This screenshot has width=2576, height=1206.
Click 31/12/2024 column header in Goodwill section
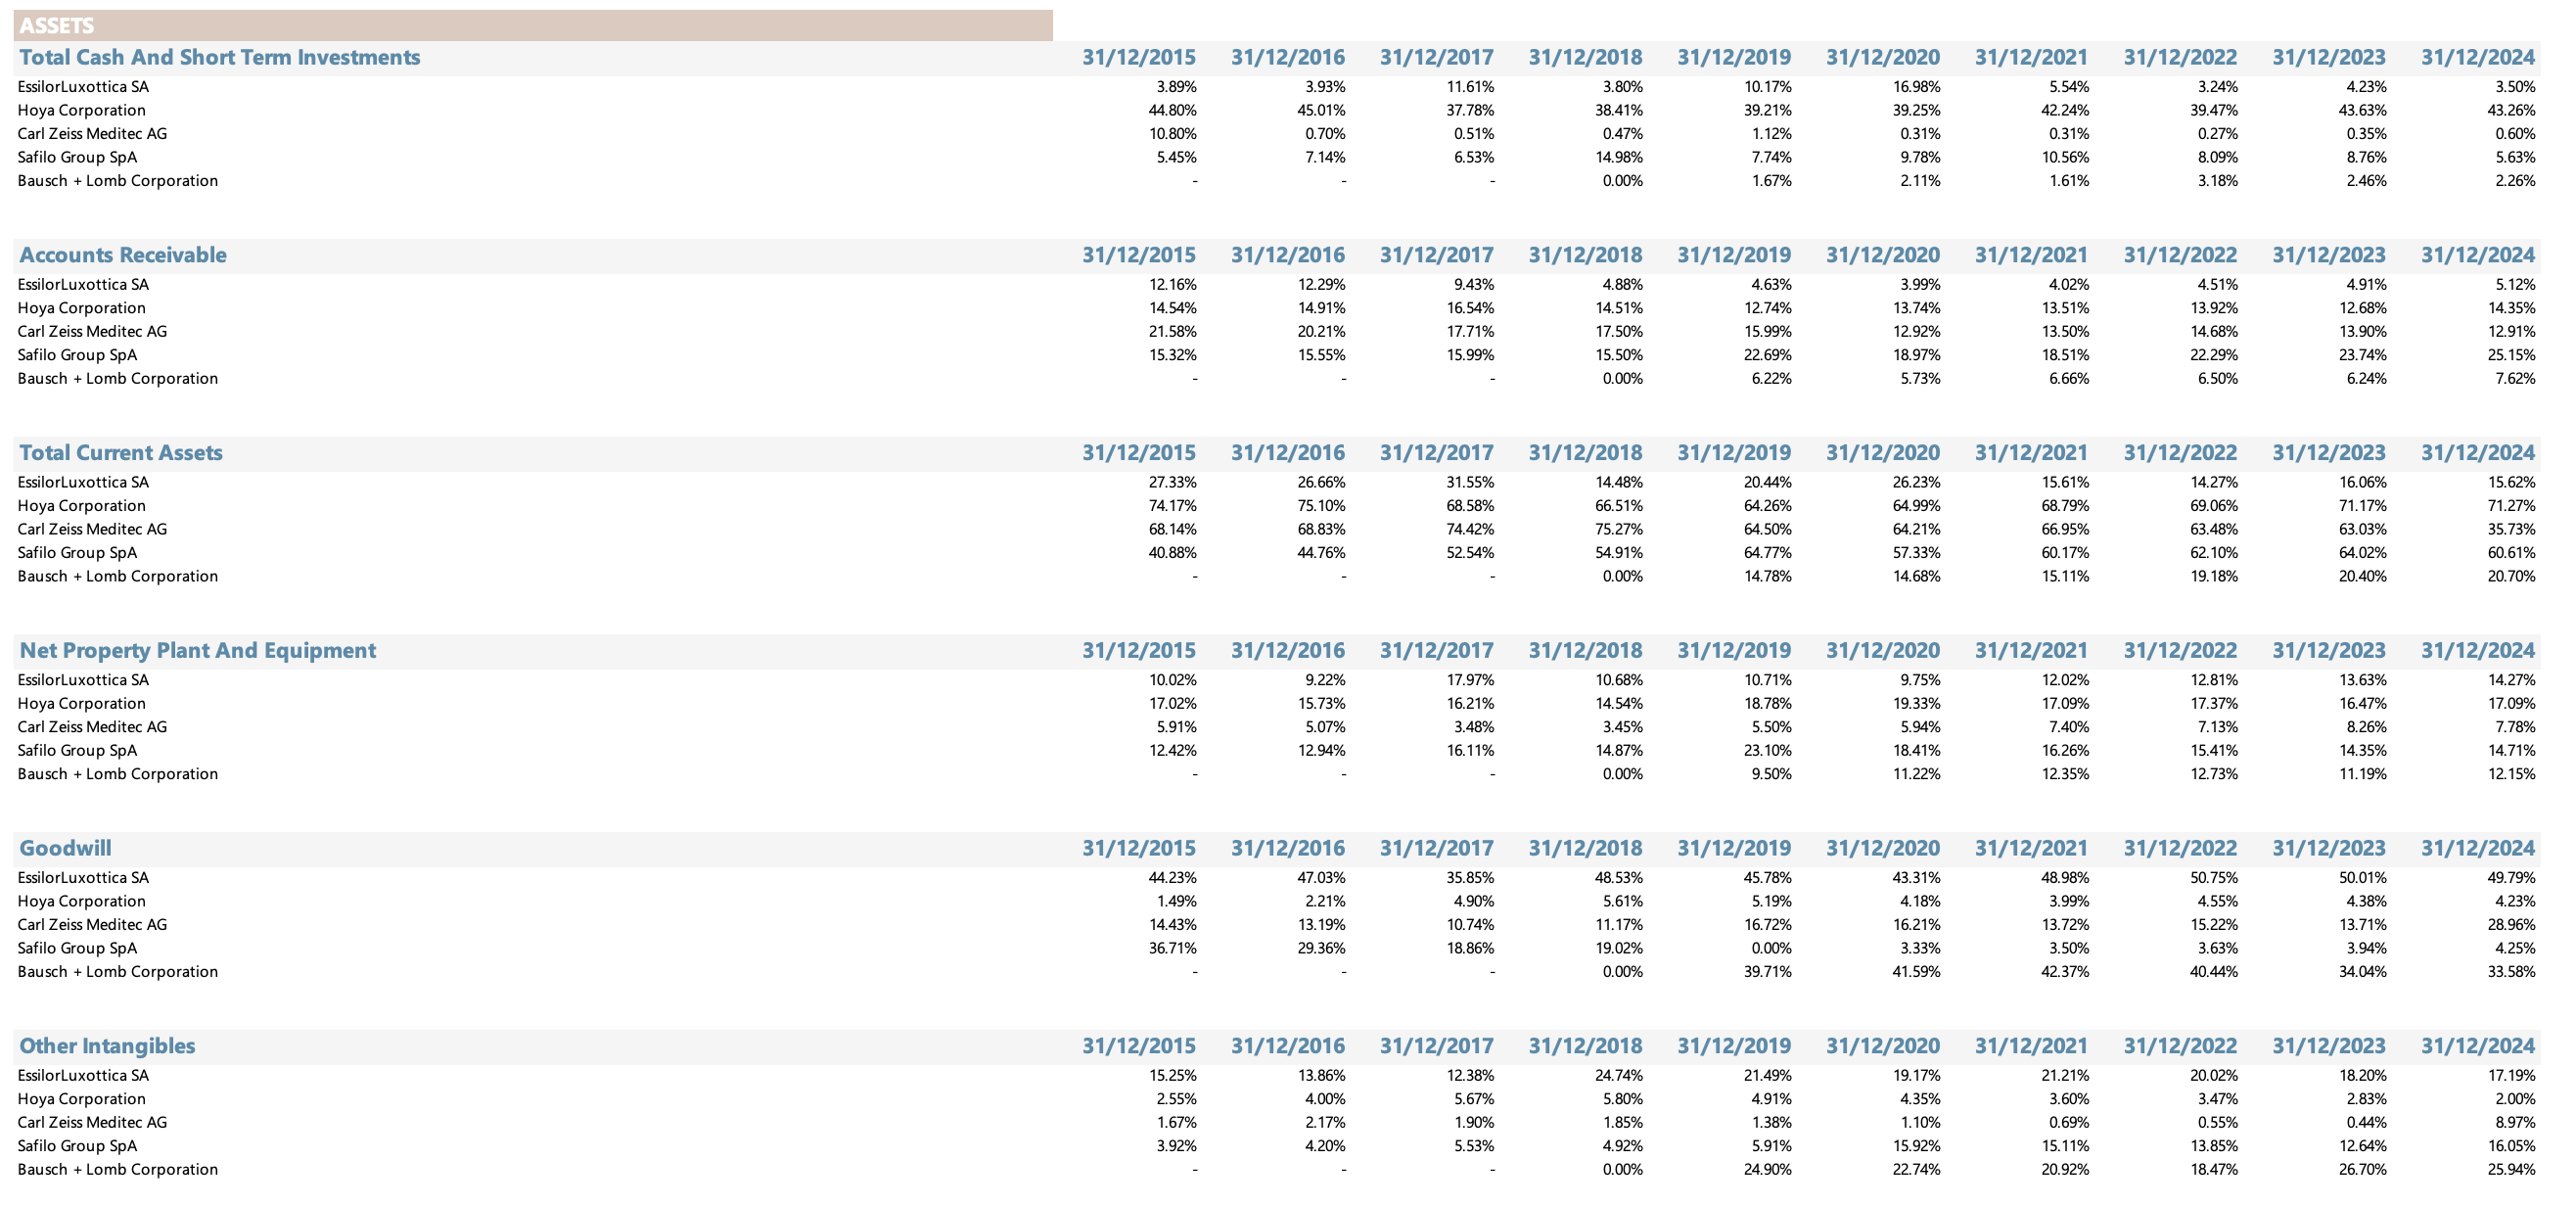2478,849
